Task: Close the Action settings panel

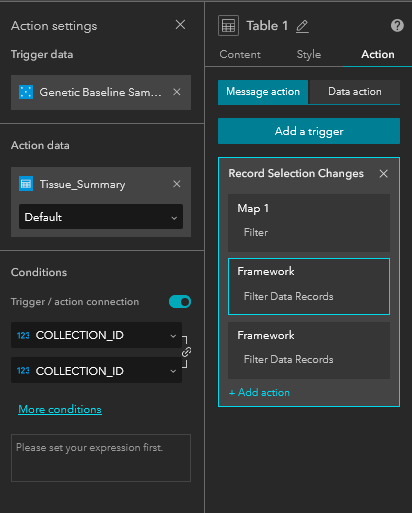Action: click(x=180, y=25)
